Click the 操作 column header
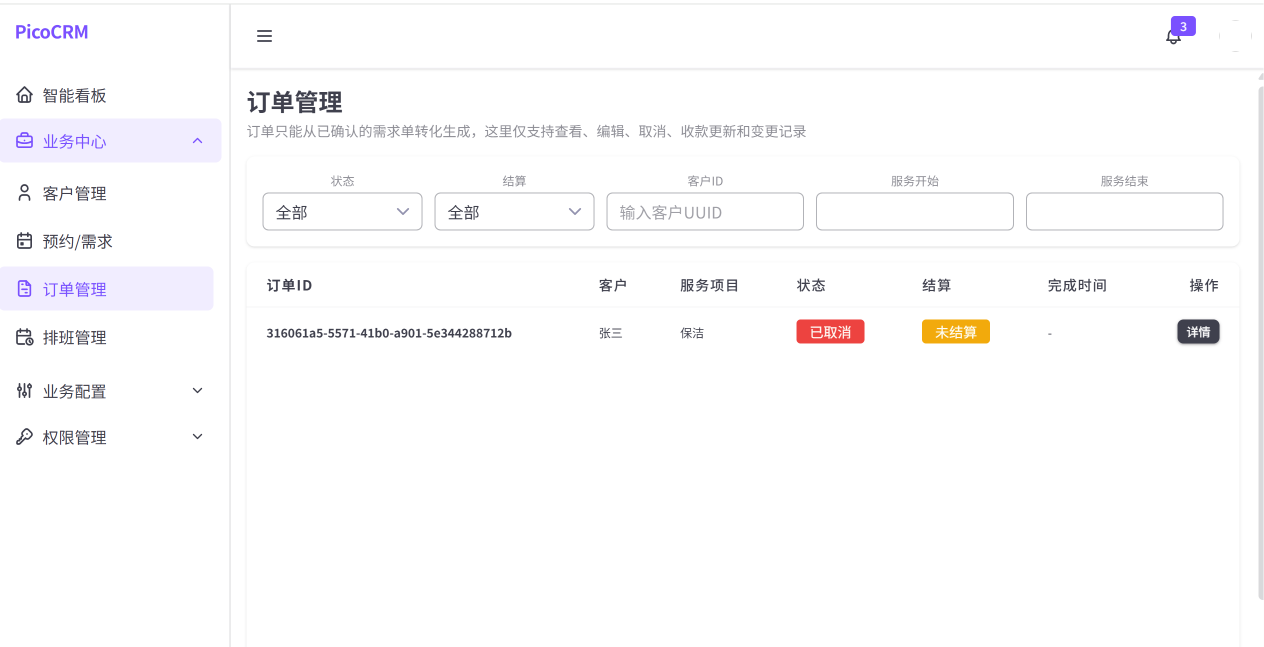 (x=1204, y=286)
